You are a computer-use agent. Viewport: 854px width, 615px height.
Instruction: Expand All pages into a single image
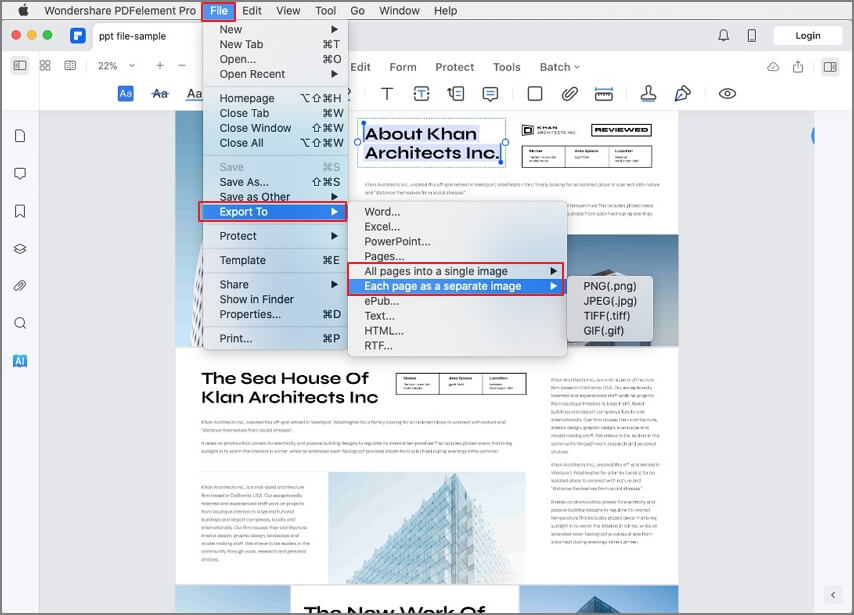coord(457,271)
